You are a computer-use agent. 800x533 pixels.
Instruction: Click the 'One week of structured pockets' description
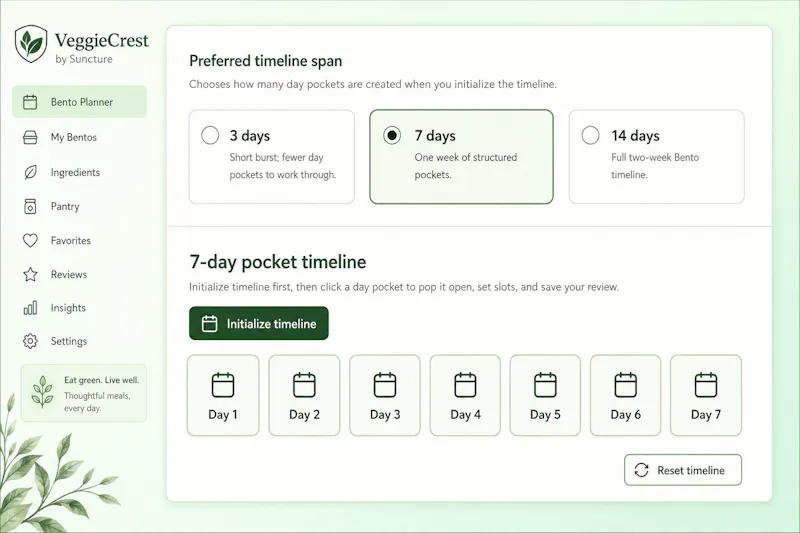point(465,166)
